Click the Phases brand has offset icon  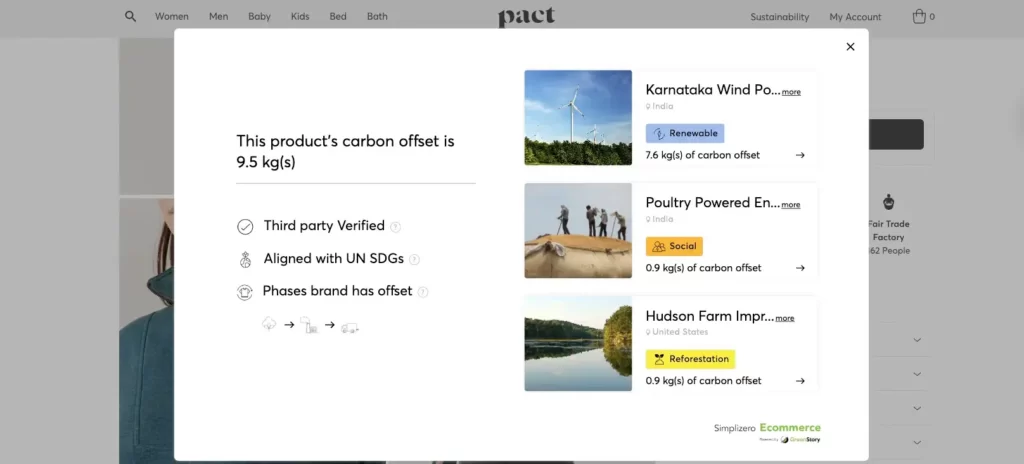tap(244, 292)
